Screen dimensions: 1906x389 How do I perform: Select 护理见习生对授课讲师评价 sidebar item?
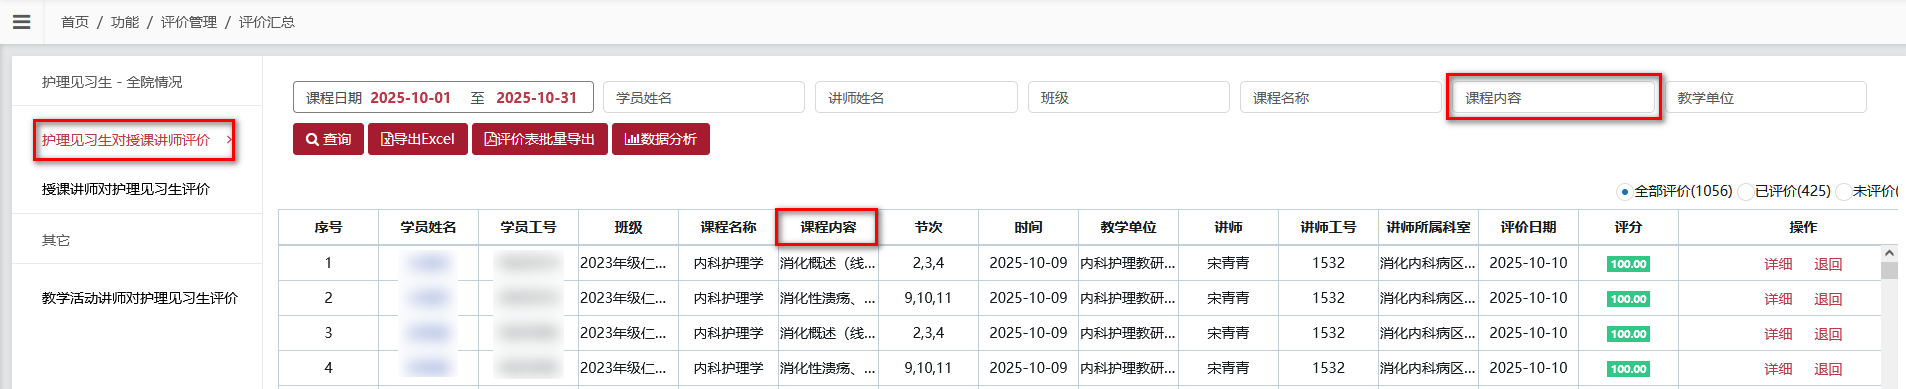[126, 140]
